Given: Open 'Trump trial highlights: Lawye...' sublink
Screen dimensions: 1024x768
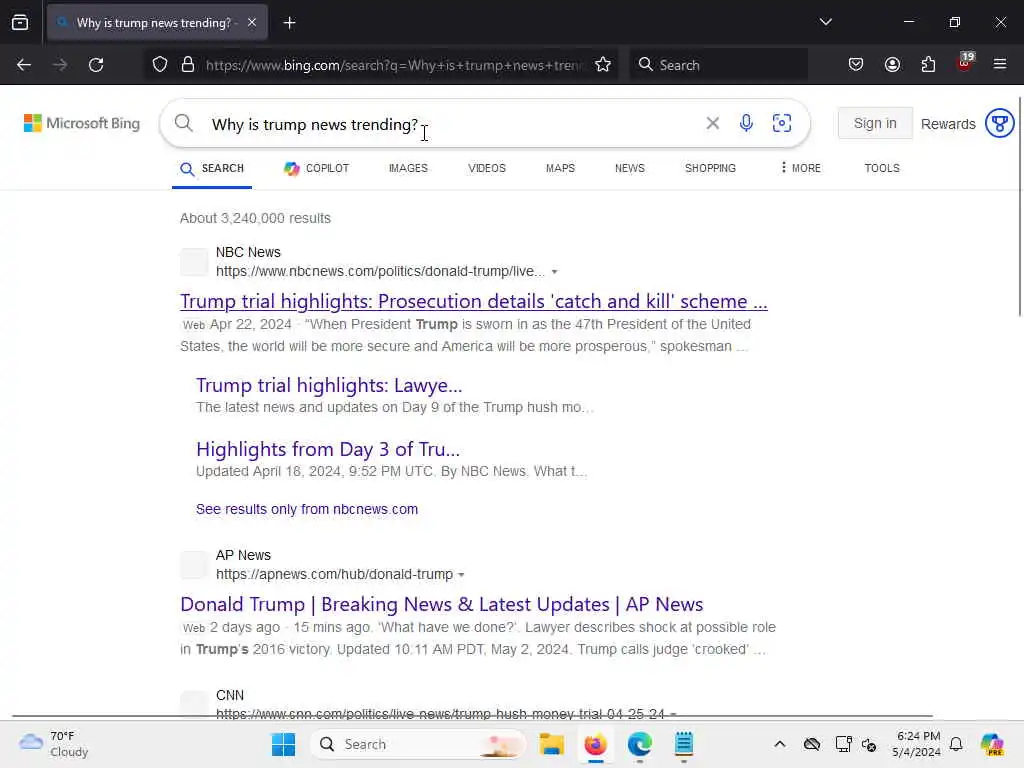Looking at the screenshot, I should (329, 385).
